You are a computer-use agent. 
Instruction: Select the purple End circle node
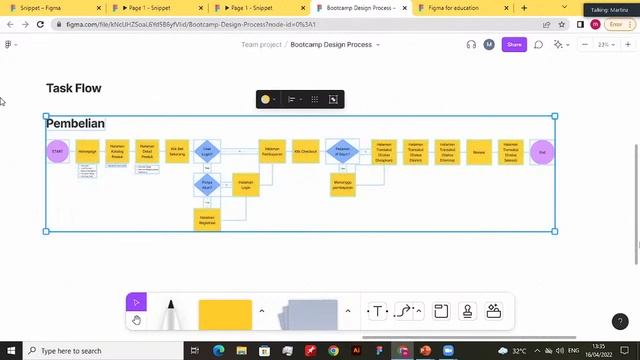pos(542,152)
